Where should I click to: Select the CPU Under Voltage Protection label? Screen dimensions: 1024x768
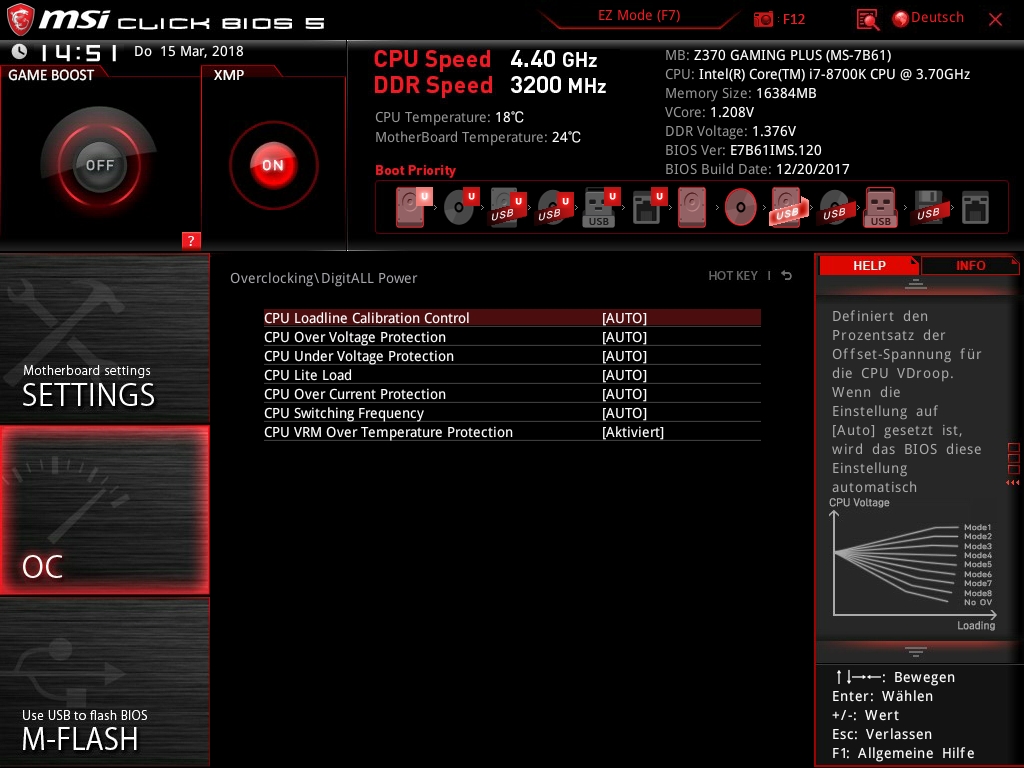pos(359,356)
